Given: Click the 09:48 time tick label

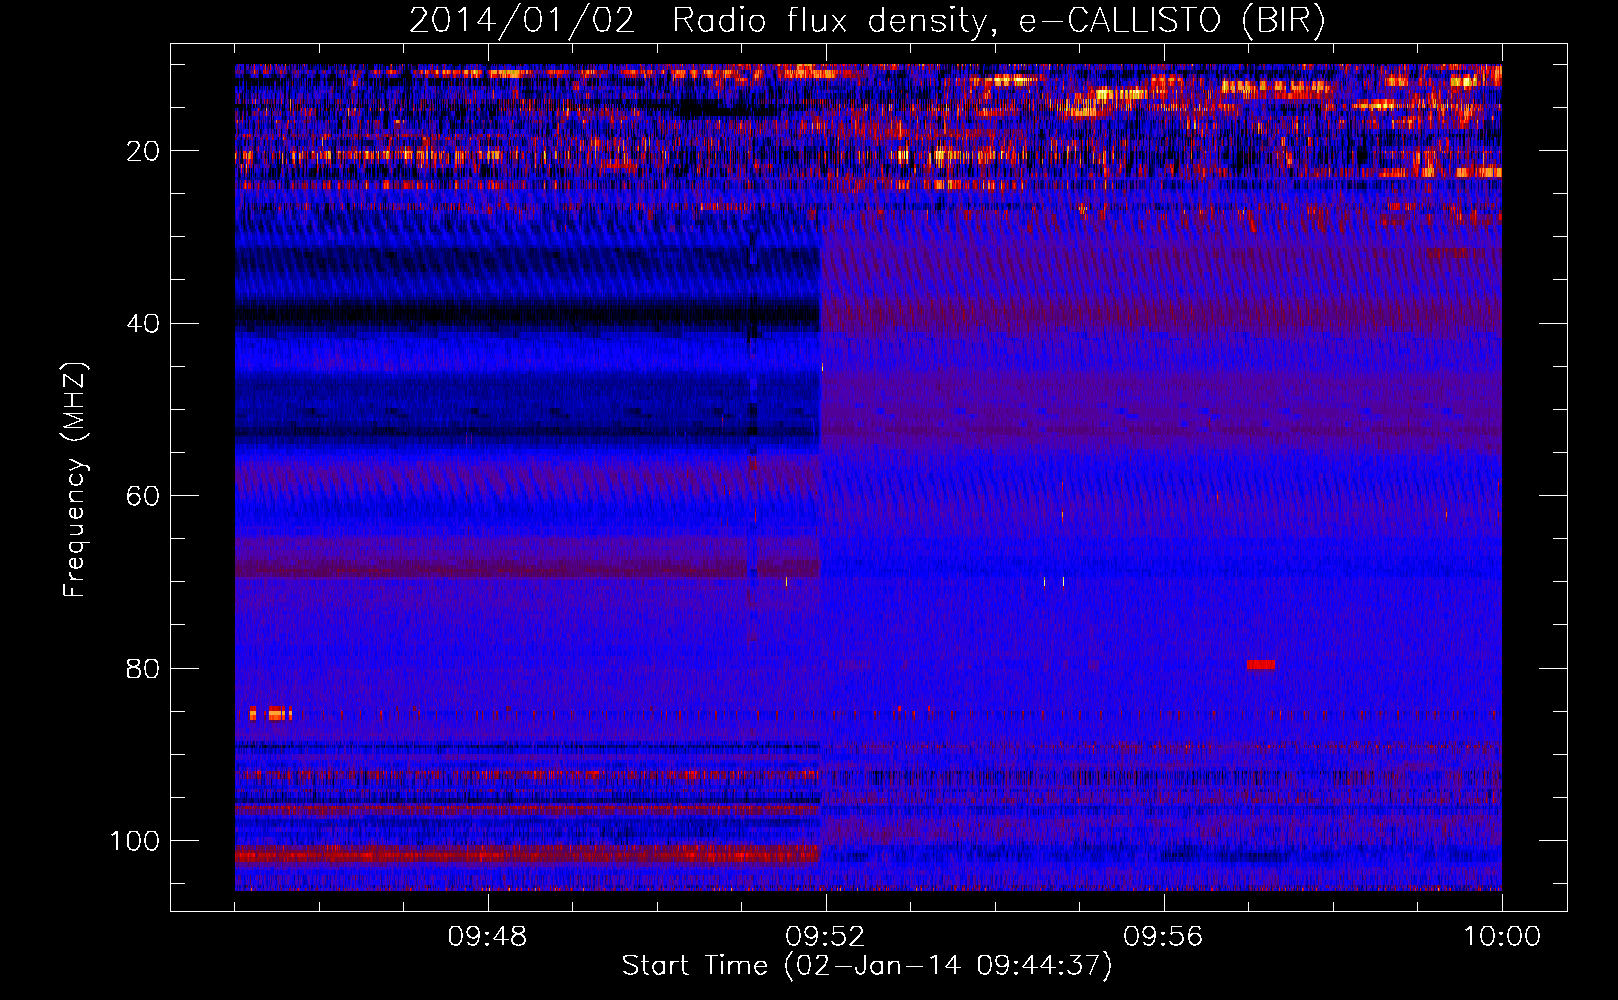Looking at the screenshot, I should click(x=487, y=937).
